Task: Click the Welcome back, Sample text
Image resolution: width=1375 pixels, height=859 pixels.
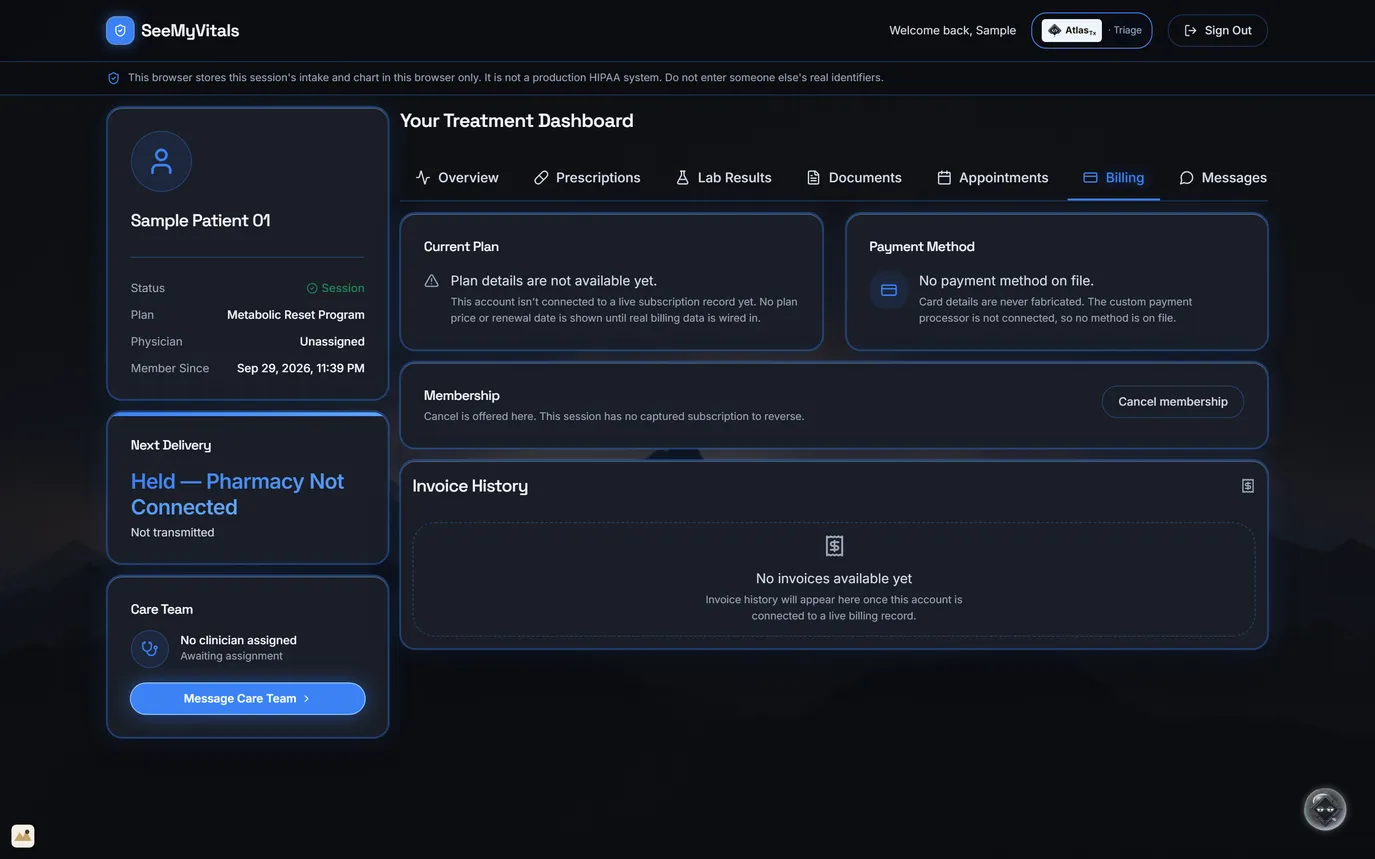Action: point(953,30)
